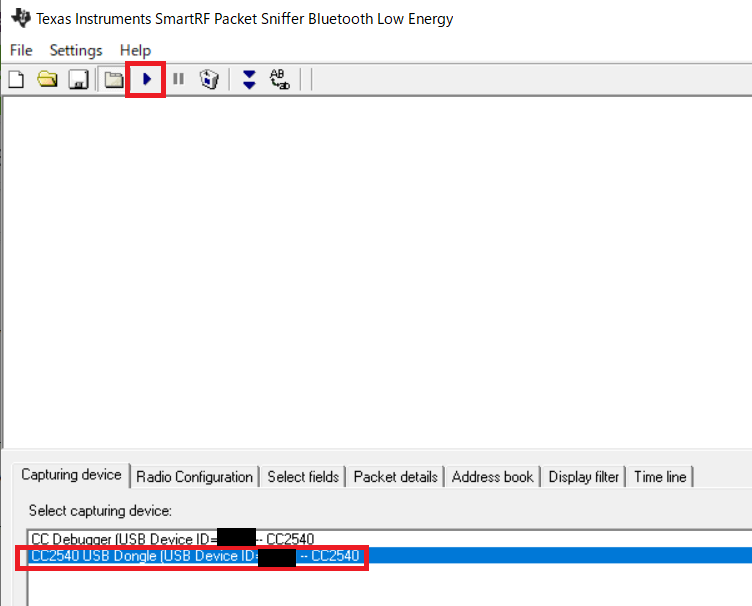Open the Help menu
Viewport: 752px width, 606px height.
135,50
